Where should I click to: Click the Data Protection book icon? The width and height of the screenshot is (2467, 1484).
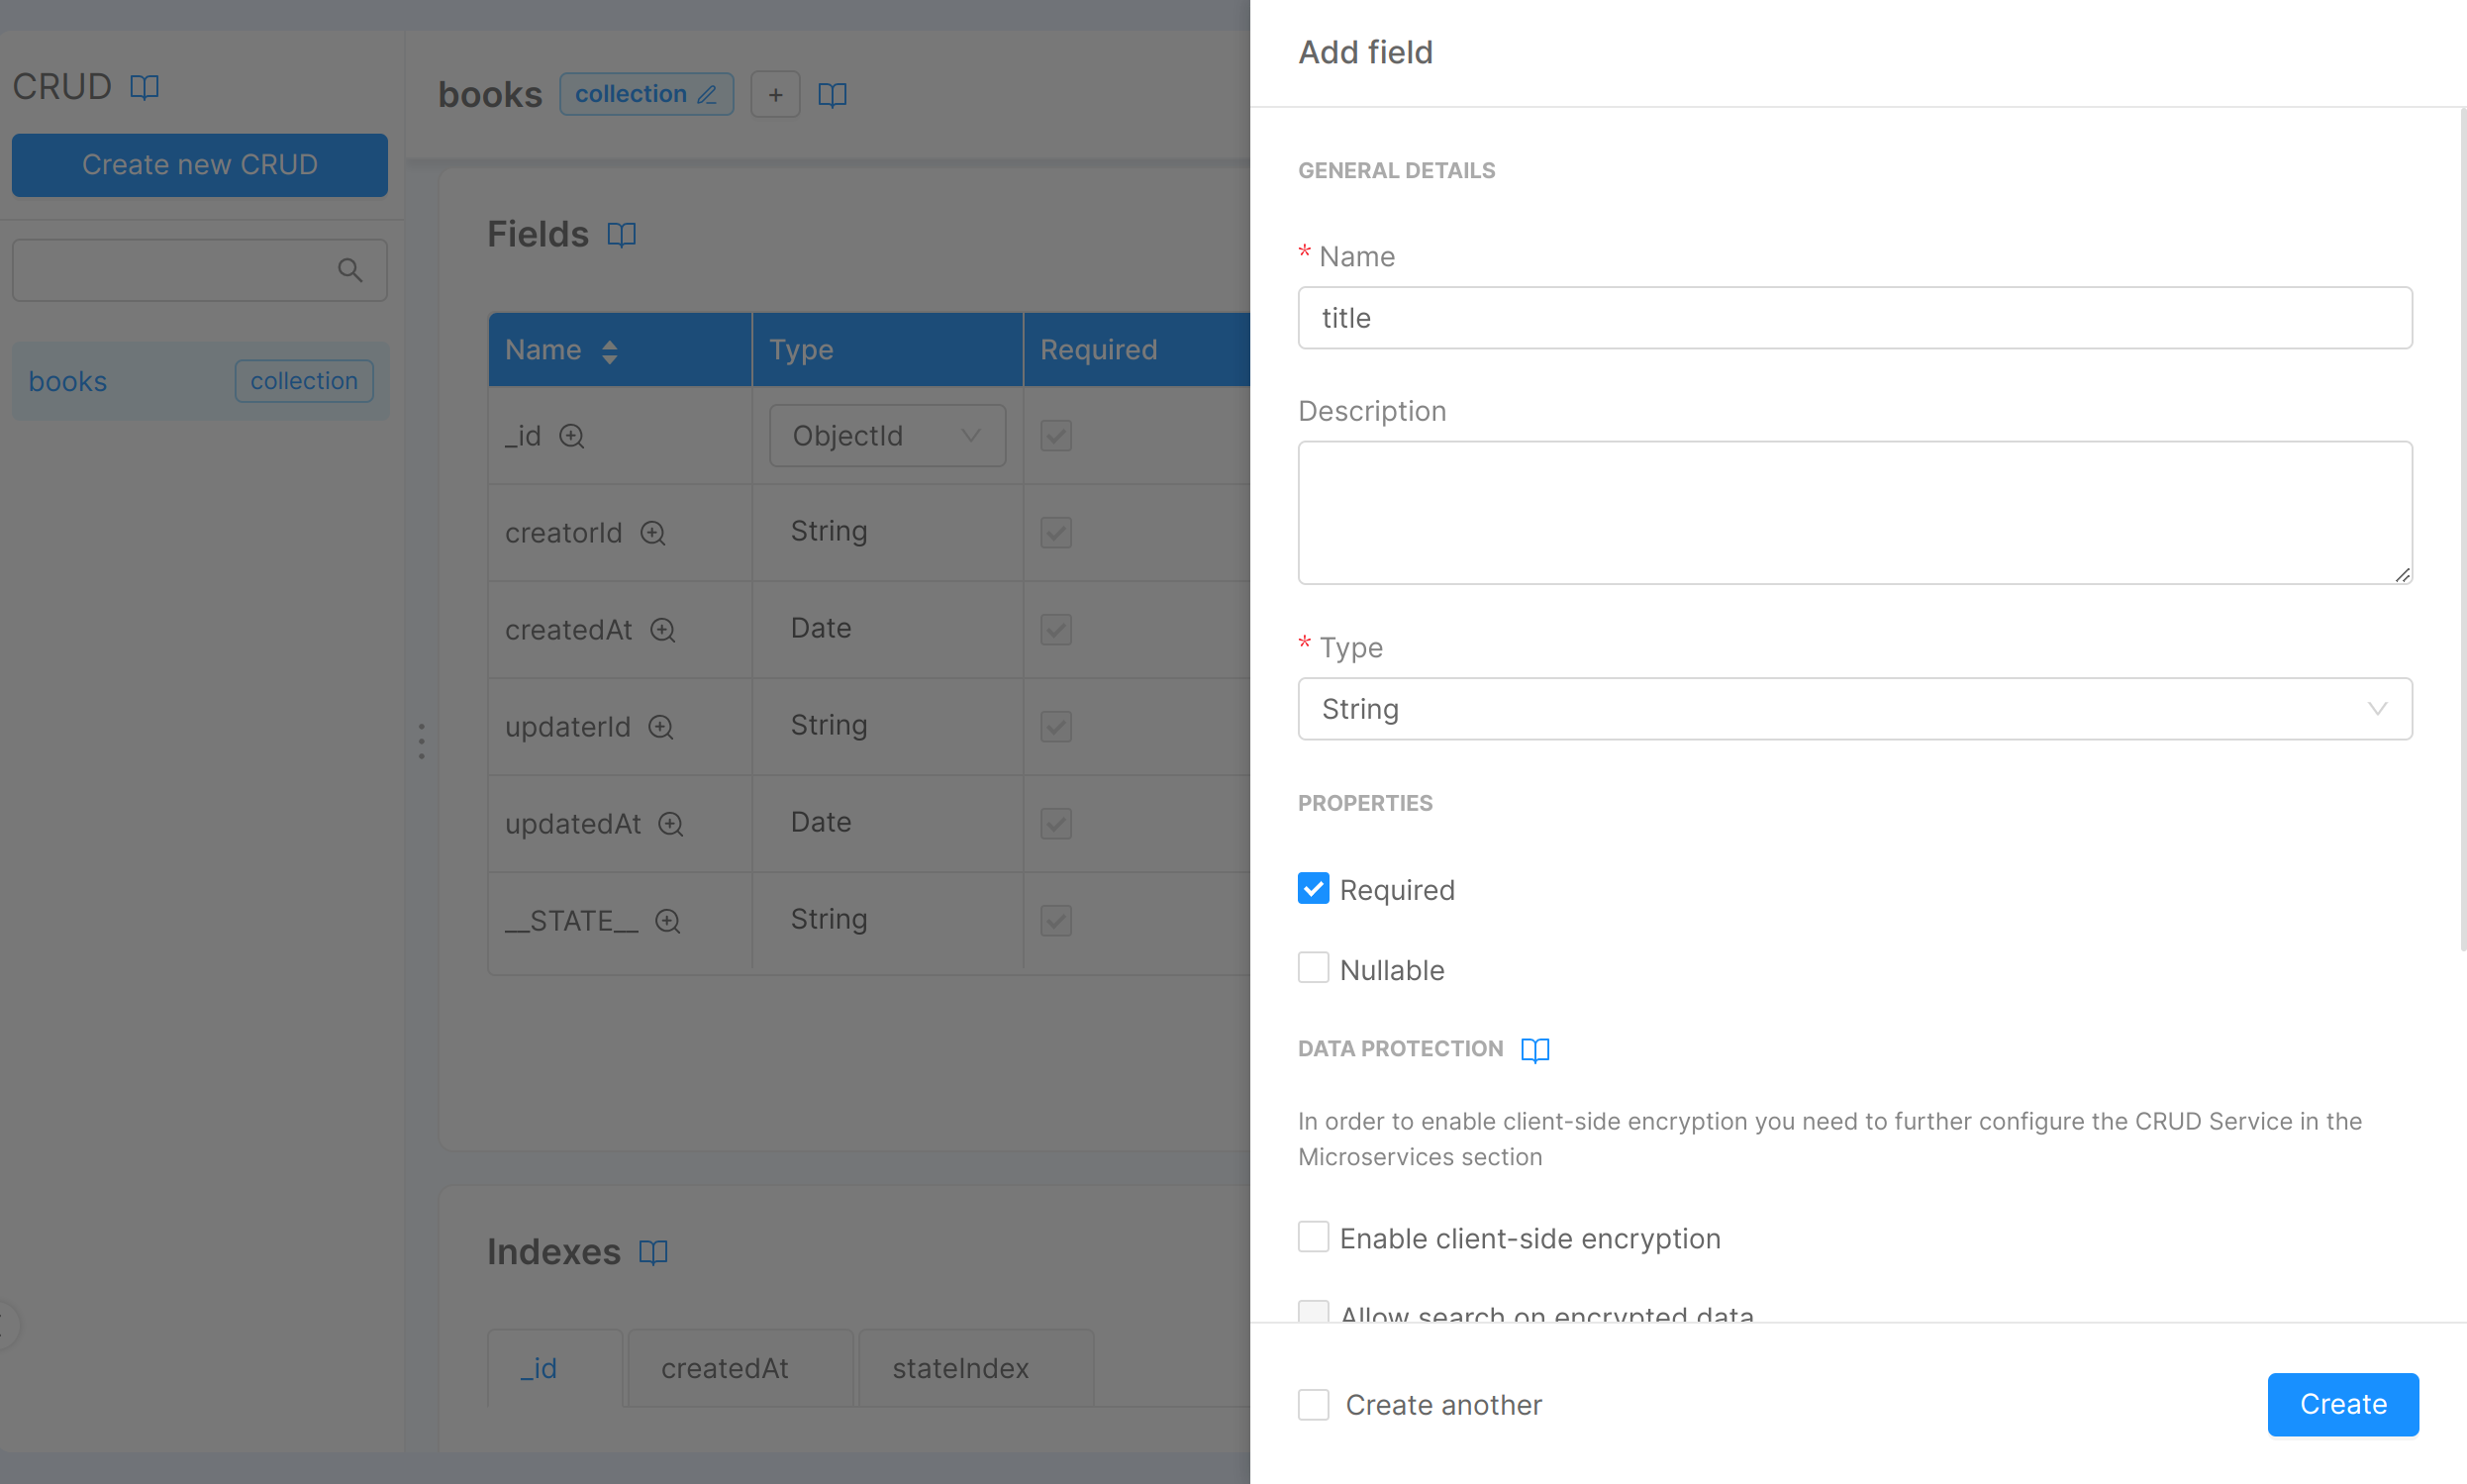[x=1534, y=1049]
